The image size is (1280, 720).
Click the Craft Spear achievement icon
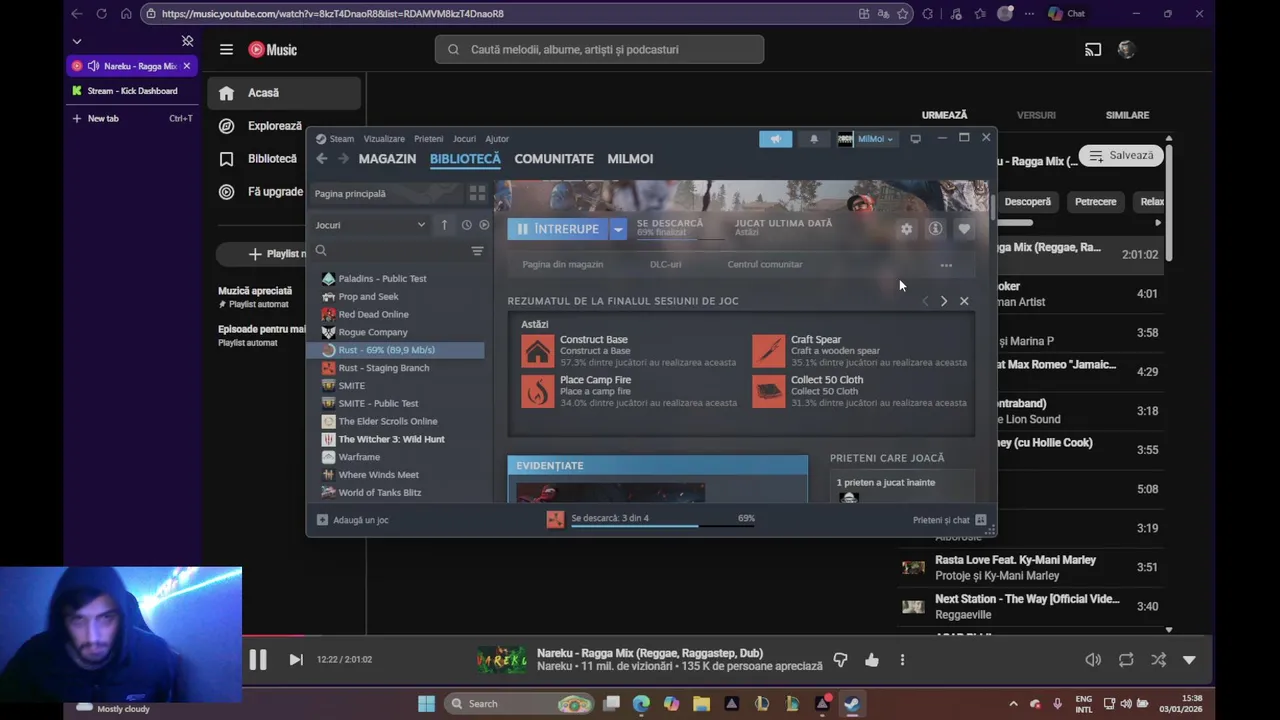coord(768,351)
